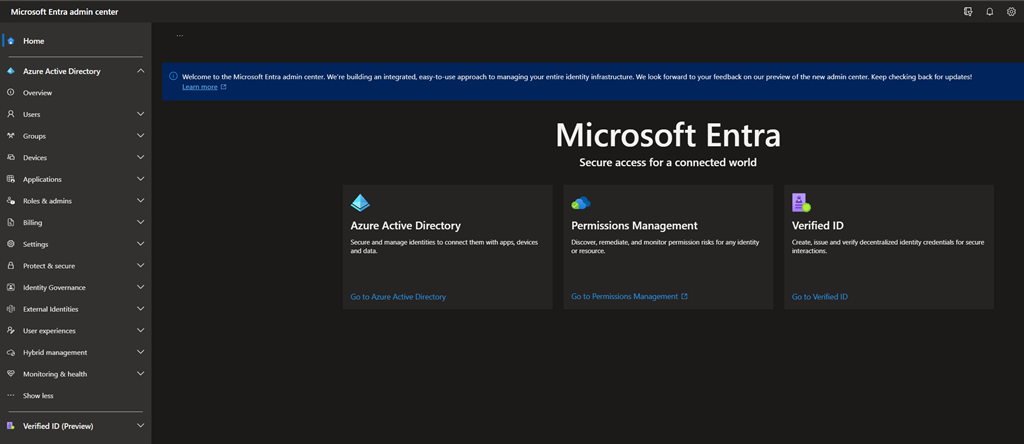Expand the Users menu chevron
This screenshot has height=444, width=1024.
pyautogui.click(x=141, y=114)
